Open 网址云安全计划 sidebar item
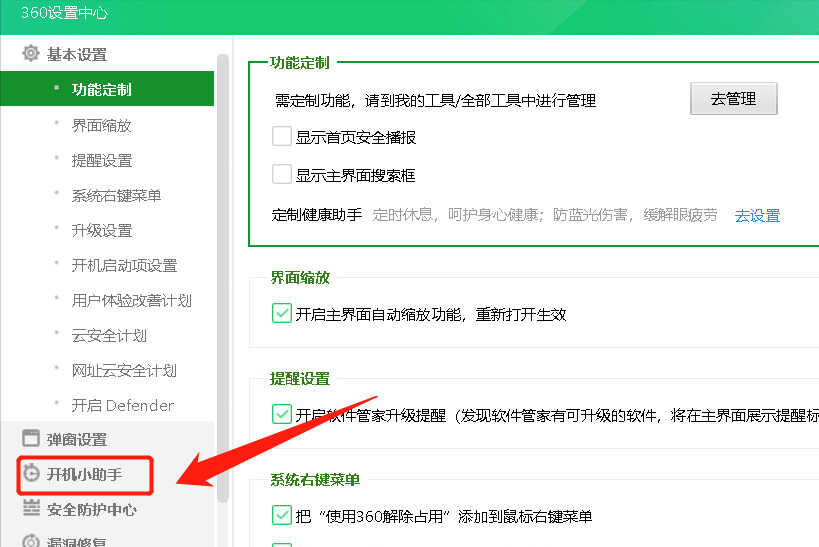The height and width of the screenshot is (547, 819). coord(124,370)
